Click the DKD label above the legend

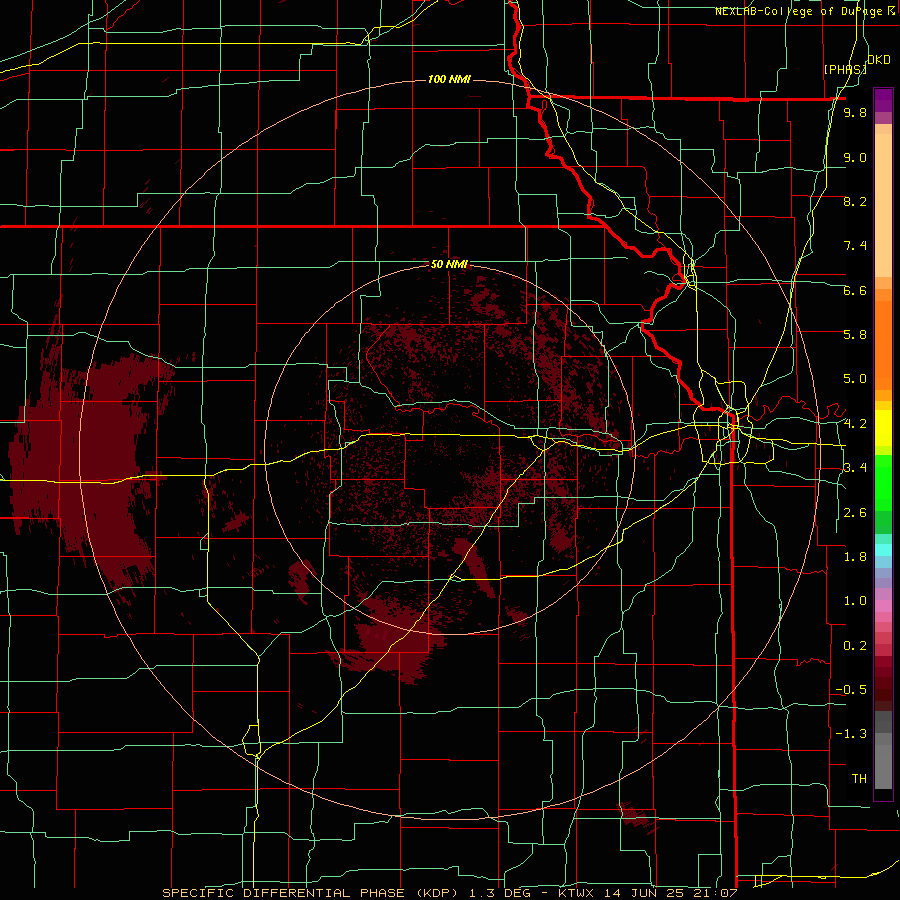click(878, 60)
